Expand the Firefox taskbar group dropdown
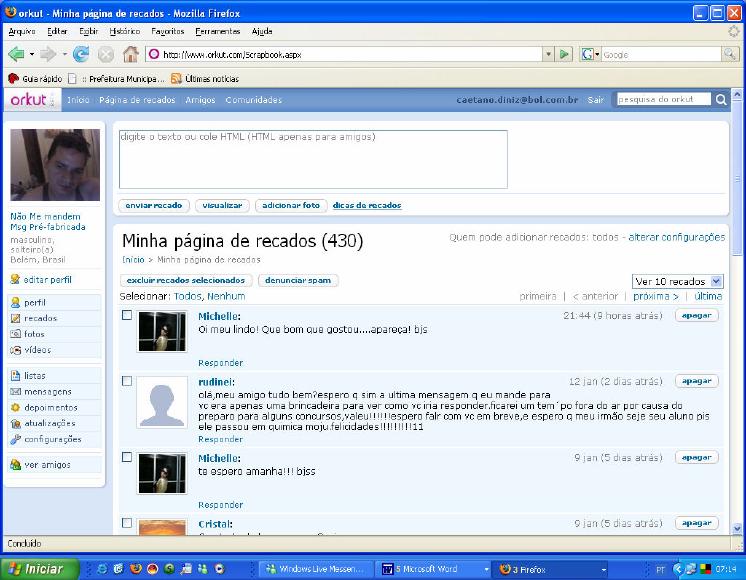Viewport: 746px width, 580px height. [x=603, y=569]
